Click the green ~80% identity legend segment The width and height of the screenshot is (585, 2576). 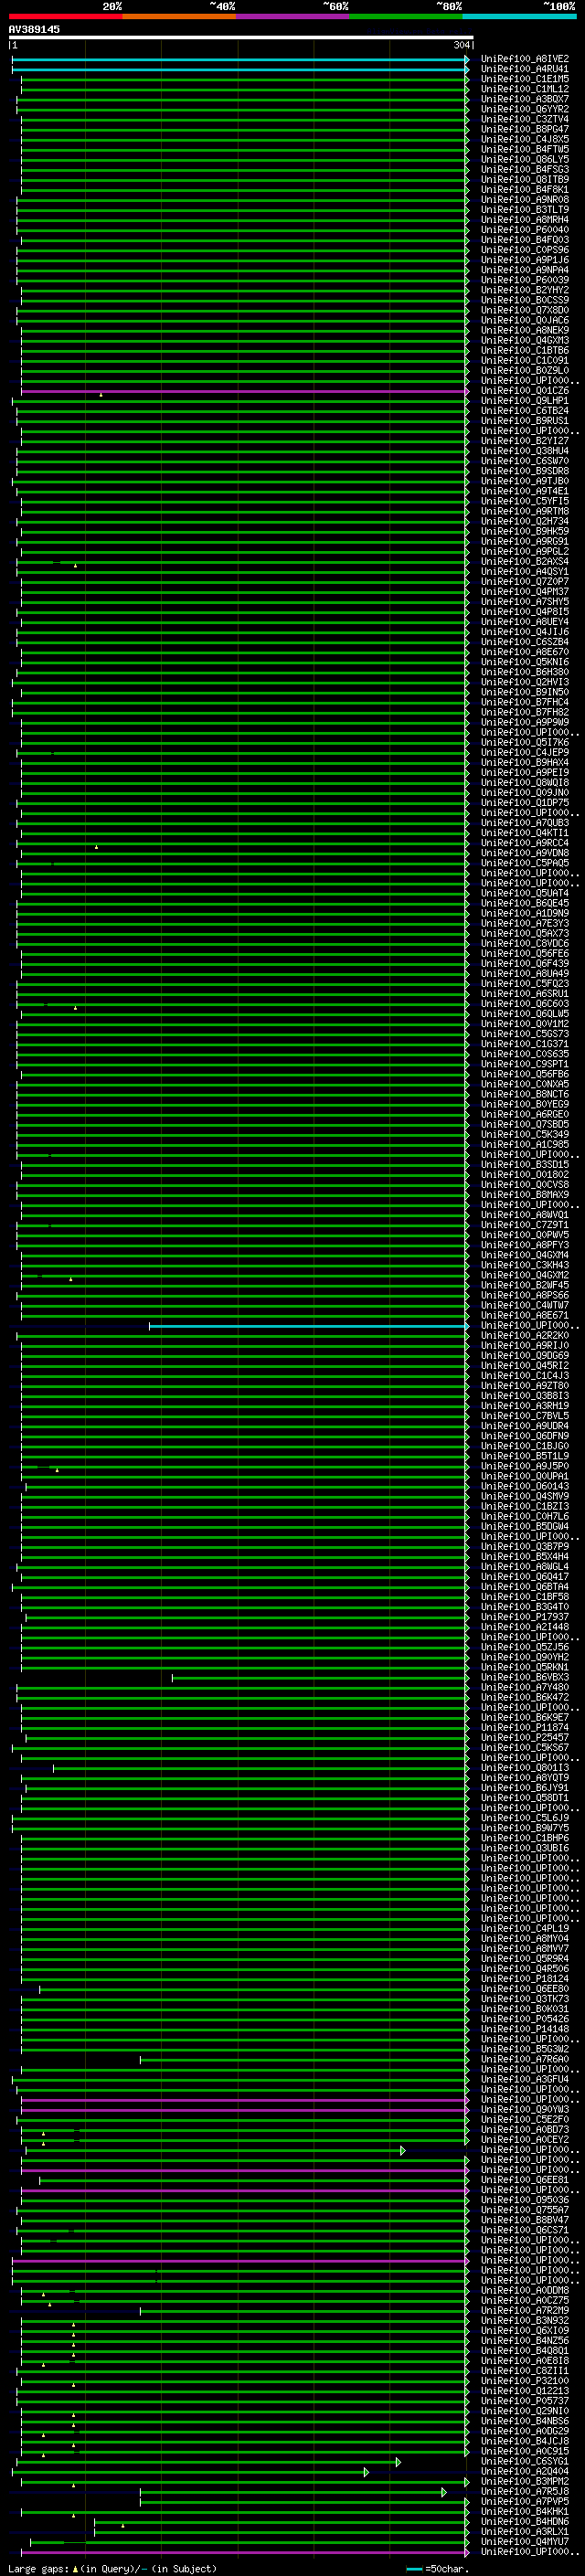(406, 16)
